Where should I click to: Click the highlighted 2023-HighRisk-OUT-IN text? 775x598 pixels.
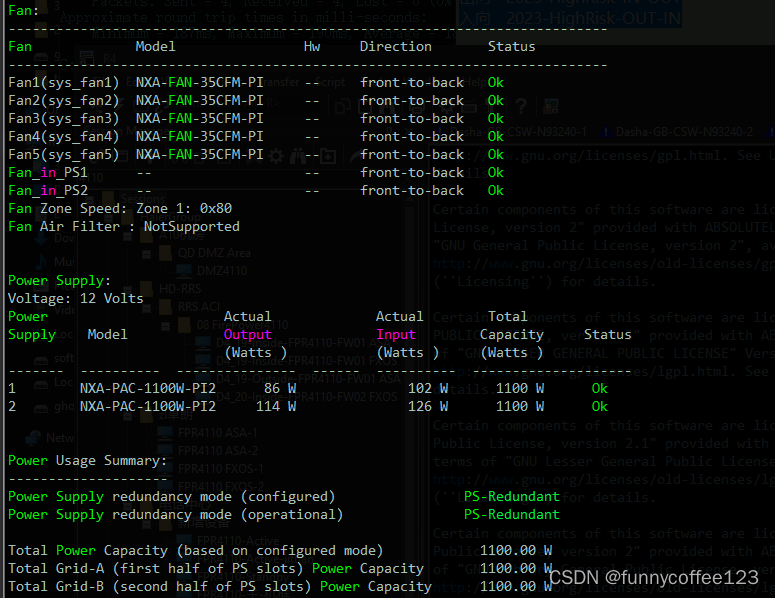coord(593,18)
